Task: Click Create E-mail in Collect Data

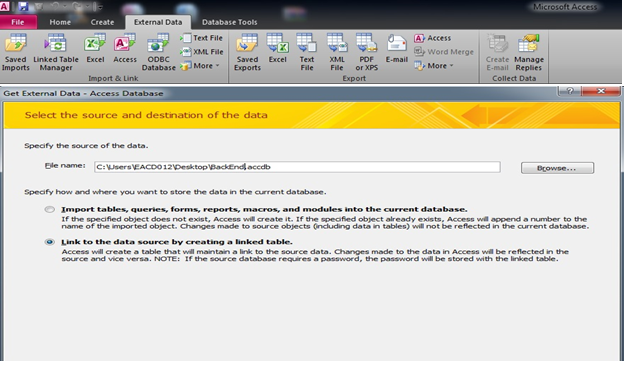Action: point(497,53)
